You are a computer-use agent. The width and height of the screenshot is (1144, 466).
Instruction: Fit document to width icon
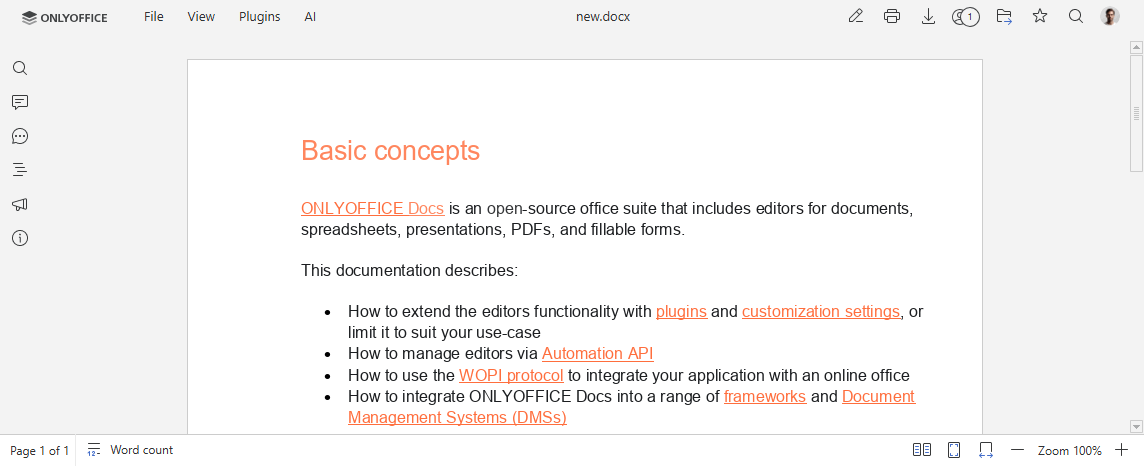(x=986, y=450)
